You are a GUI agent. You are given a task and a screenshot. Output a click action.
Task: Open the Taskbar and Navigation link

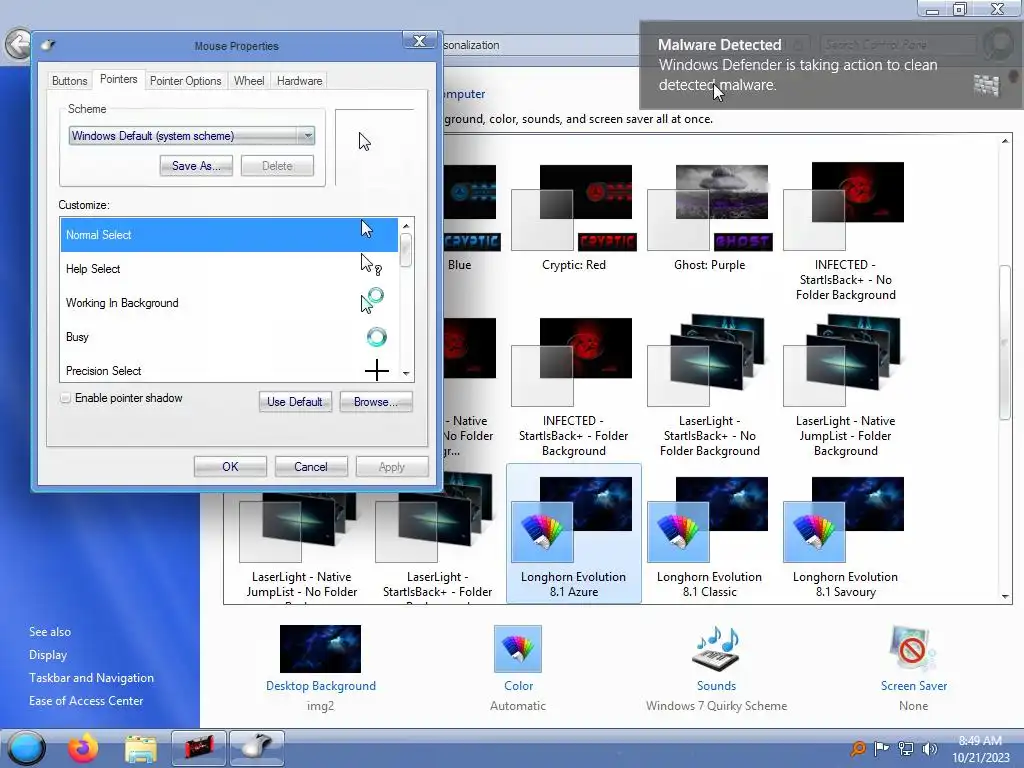(91, 678)
